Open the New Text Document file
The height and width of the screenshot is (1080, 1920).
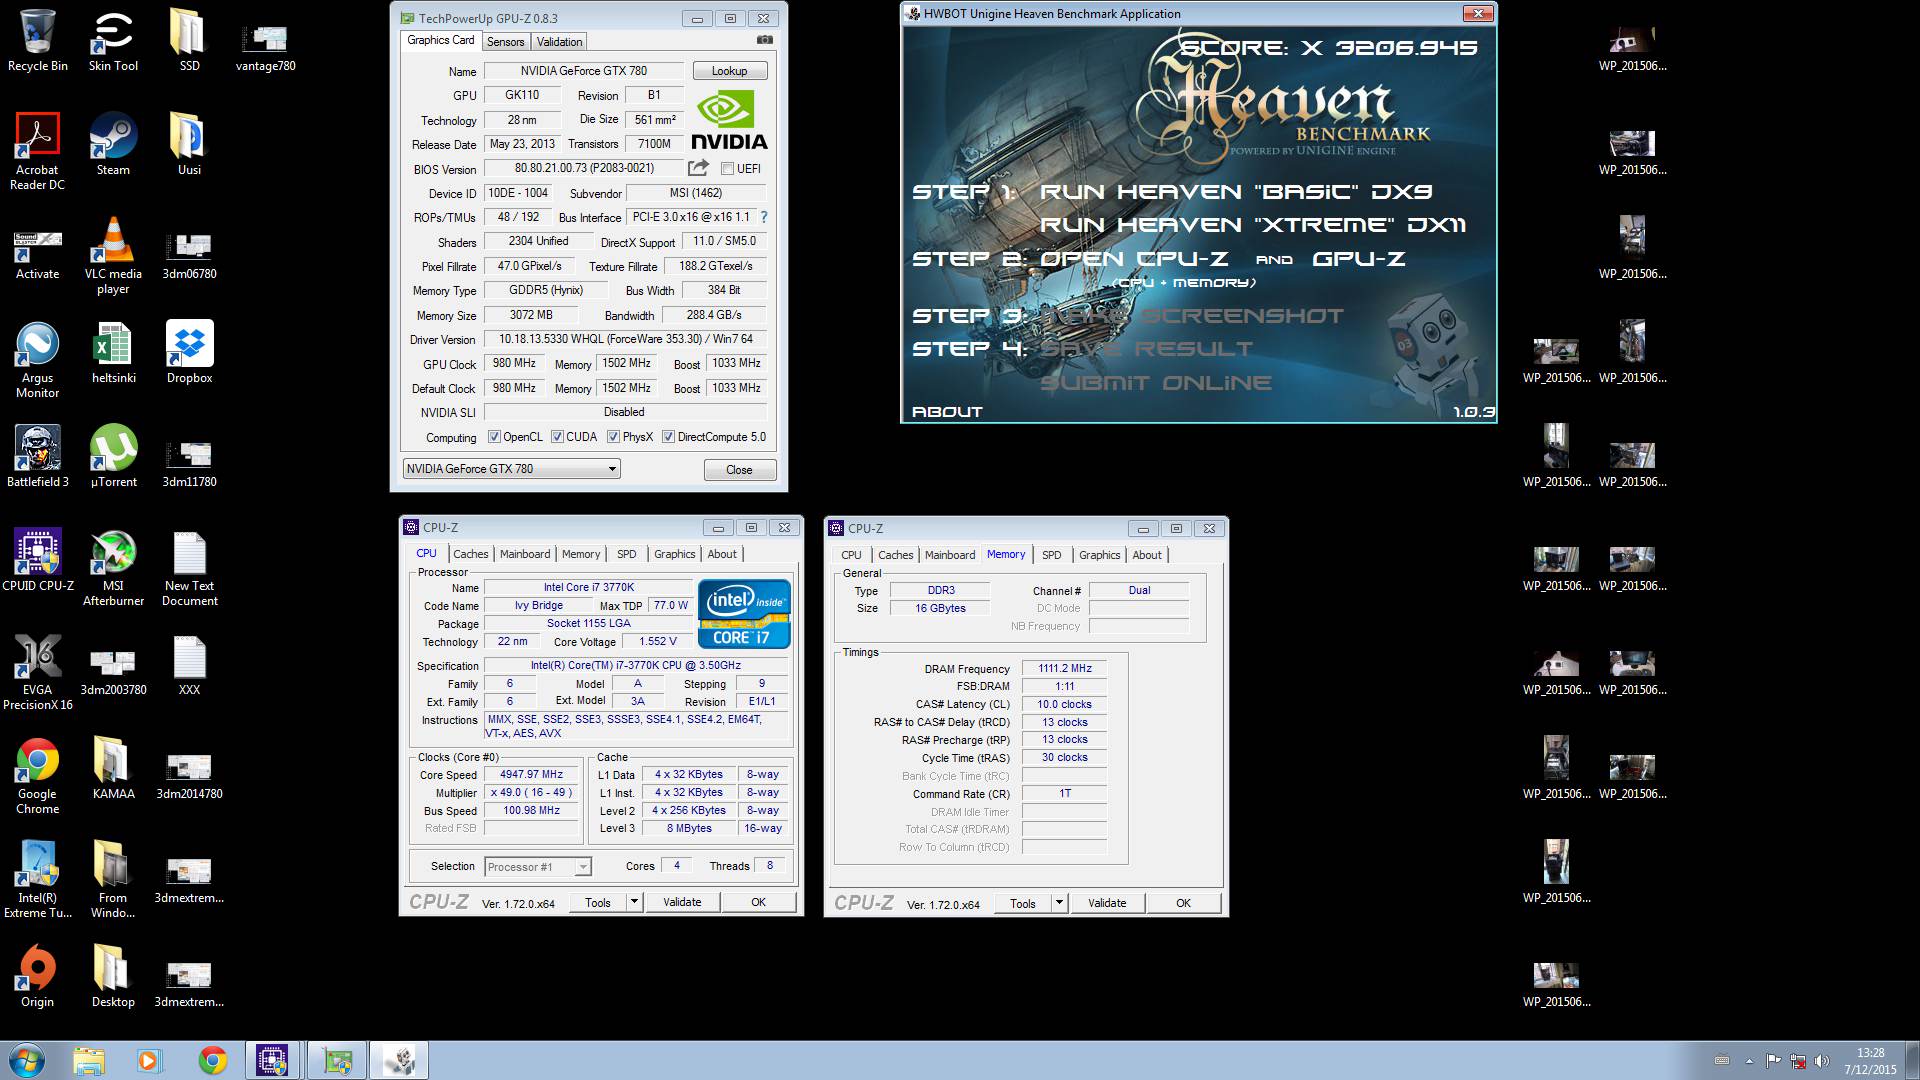(x=189, y=567)
